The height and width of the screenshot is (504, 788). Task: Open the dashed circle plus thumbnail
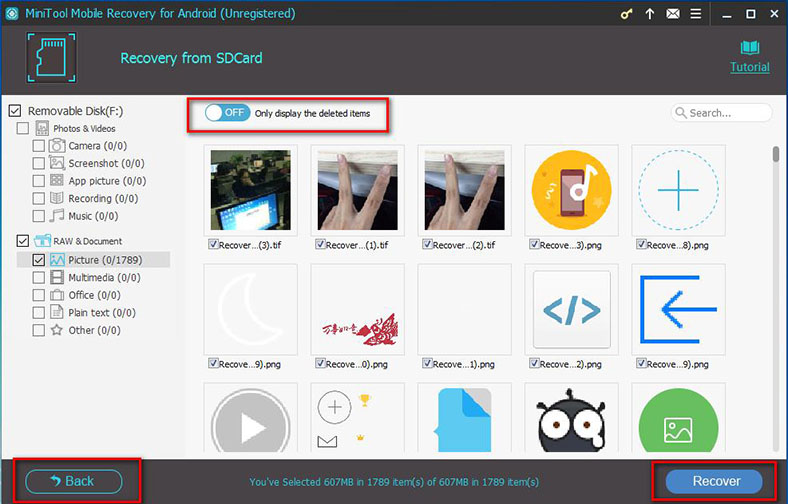(x=678, y=190)
